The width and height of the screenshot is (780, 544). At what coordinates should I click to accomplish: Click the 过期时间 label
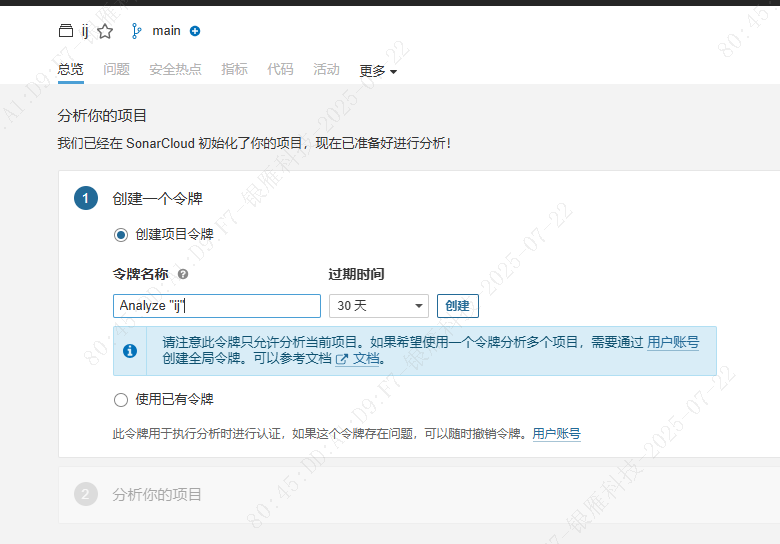[x=356, y=274]
